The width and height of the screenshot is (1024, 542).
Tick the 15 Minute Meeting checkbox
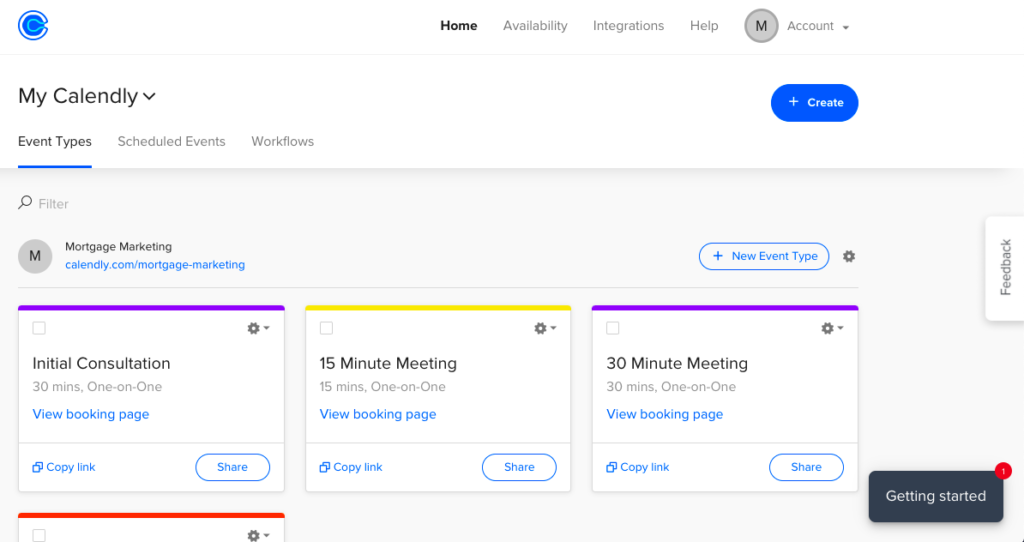pos(327,328)
